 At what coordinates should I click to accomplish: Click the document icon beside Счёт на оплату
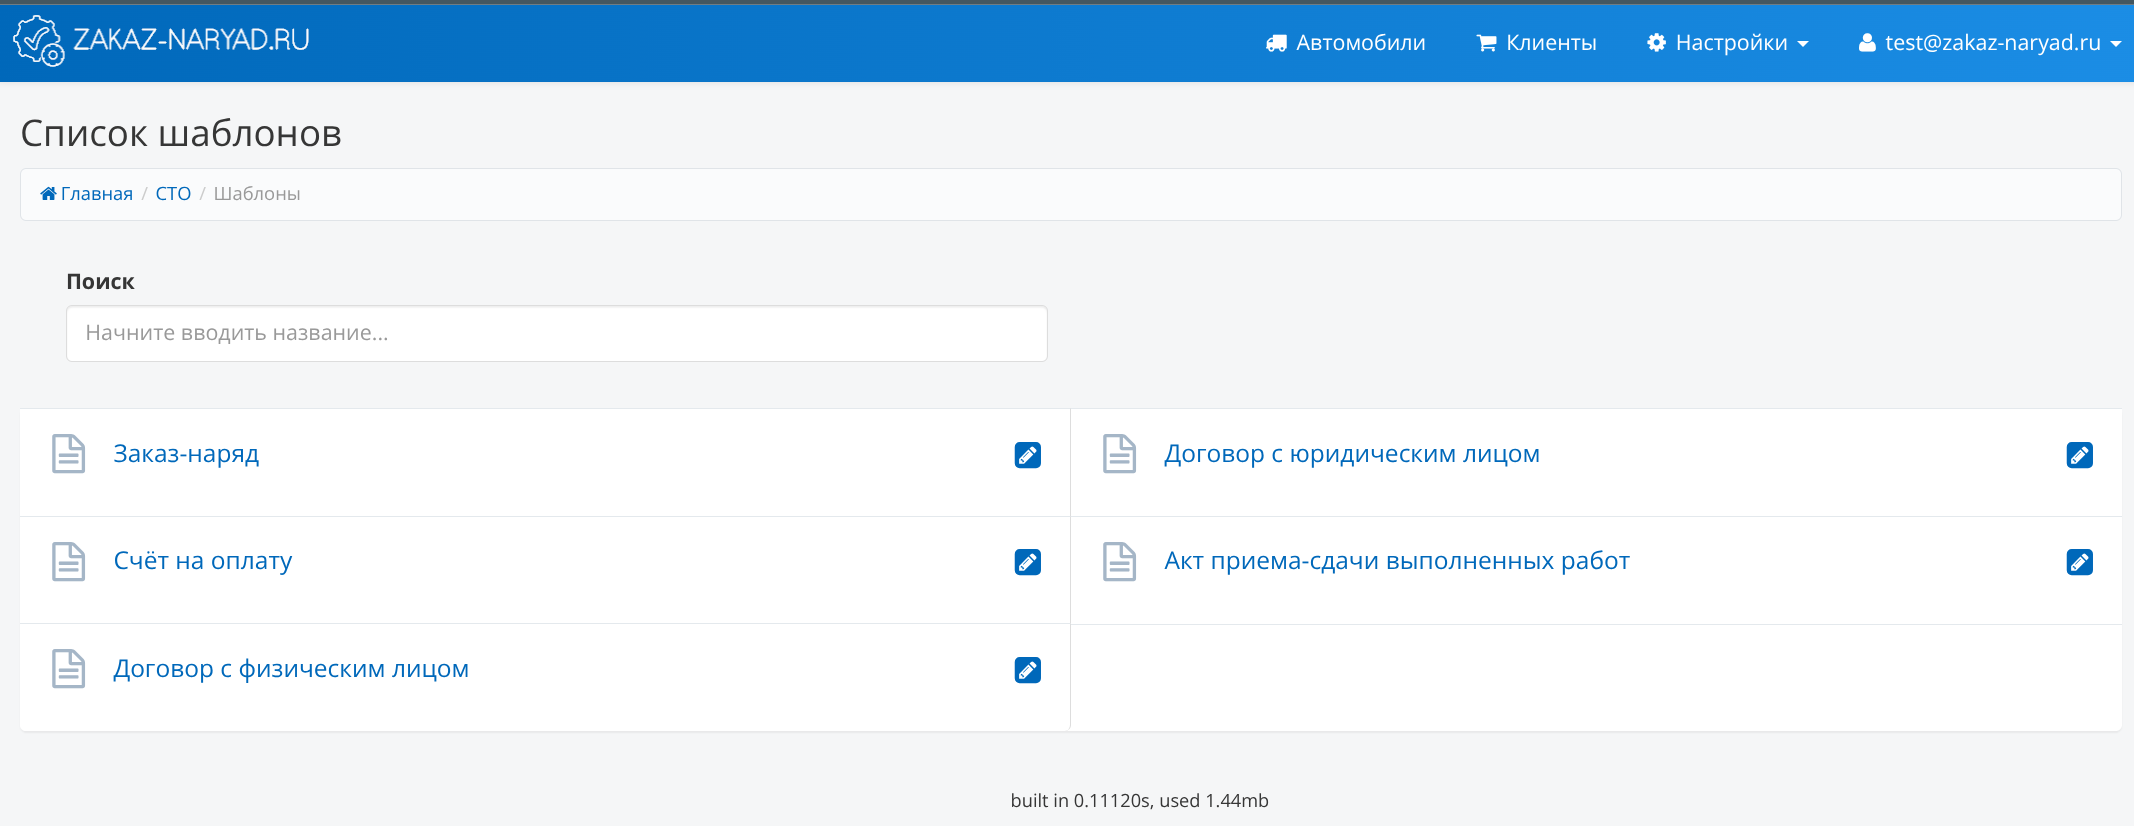68,561
